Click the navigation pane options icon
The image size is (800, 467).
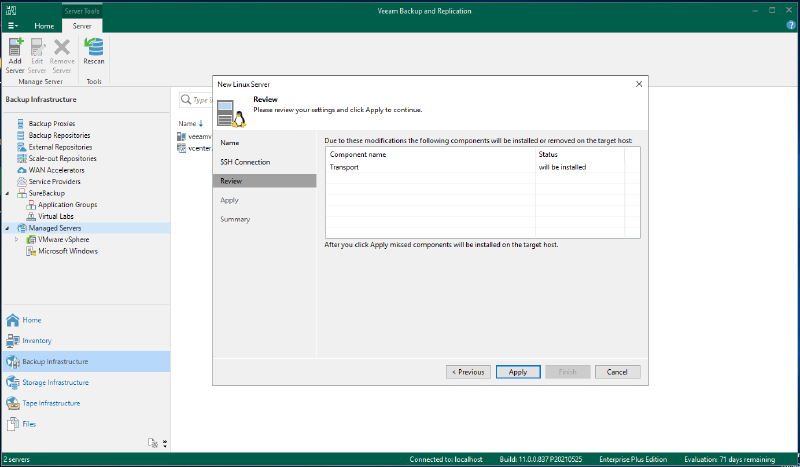[x=153, y=443]
